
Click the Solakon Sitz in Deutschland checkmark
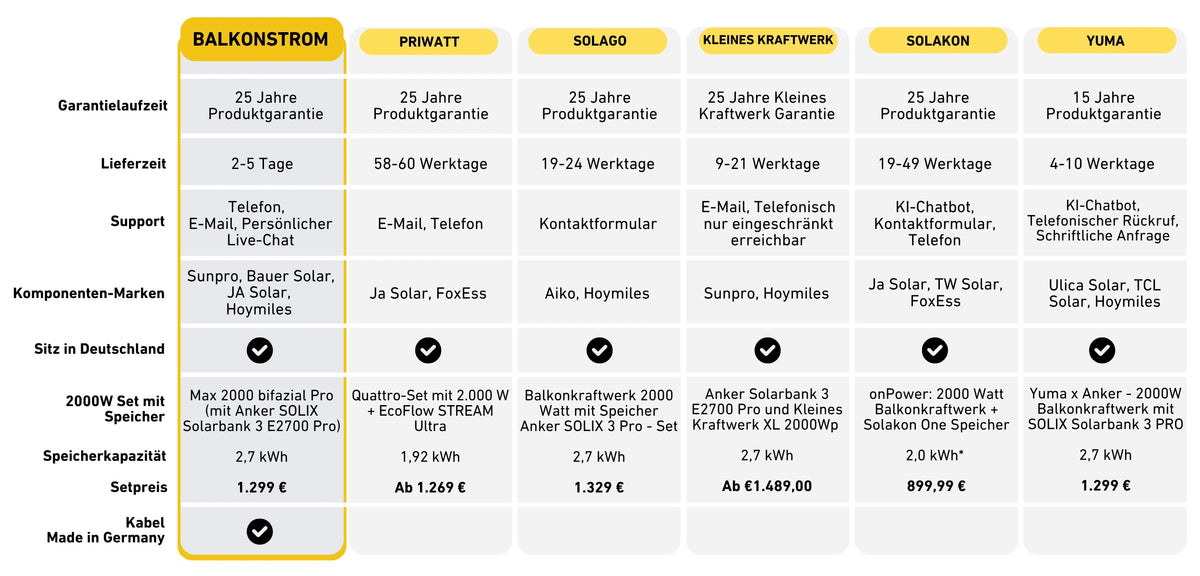(x=935, y=350)
